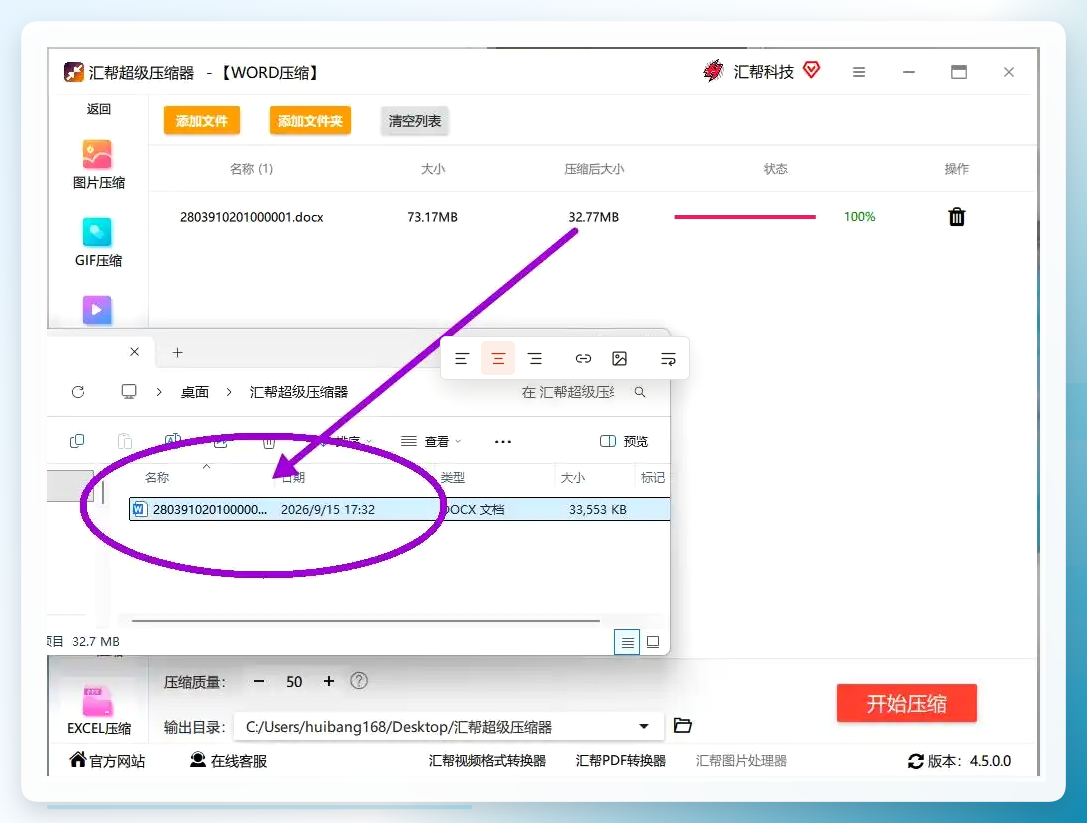
Task: Sort Explorer files by 名称 column
Action: pyautogui.click(x=157, y=478)
